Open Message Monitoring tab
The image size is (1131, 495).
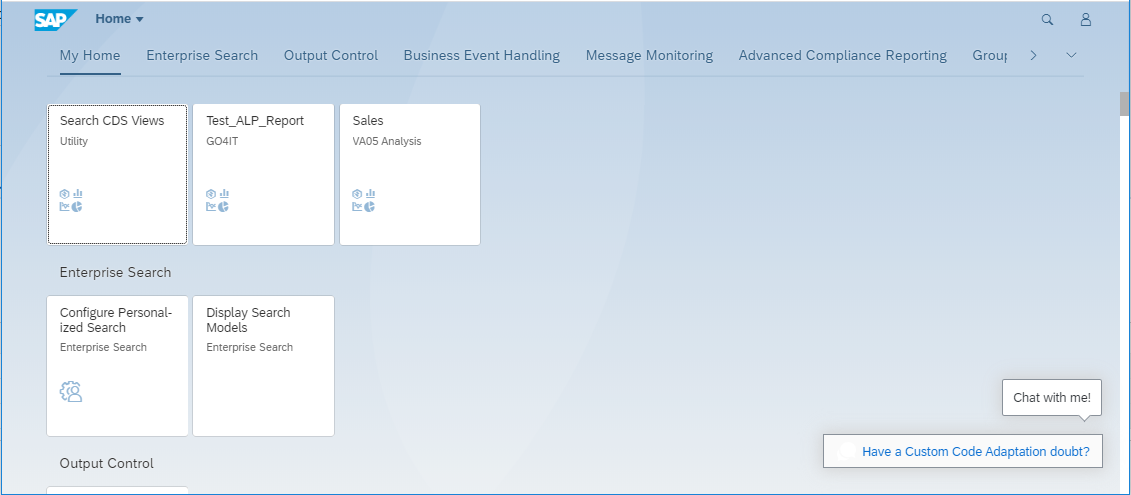click(x=649, y=56)
